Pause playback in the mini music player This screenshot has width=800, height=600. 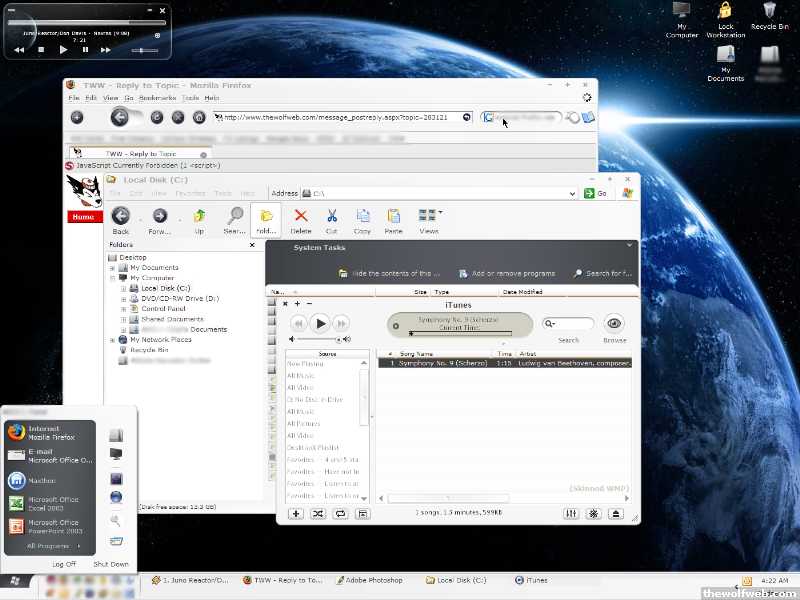[85, 49]
